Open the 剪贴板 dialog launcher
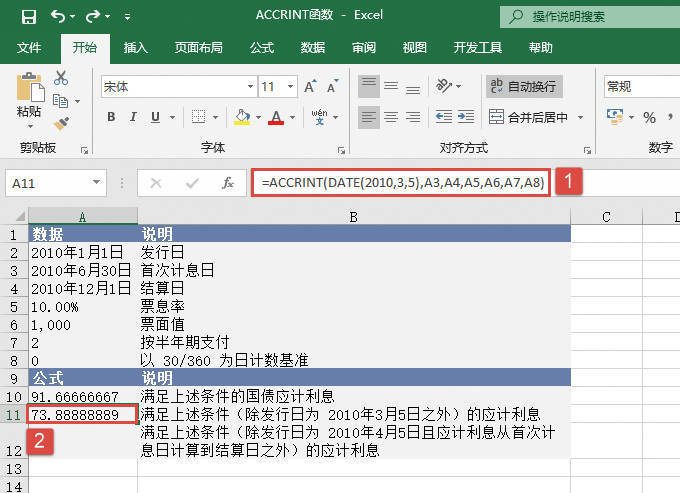The width and height of the screenshot is (680, 493). click(x=84, y=150)
